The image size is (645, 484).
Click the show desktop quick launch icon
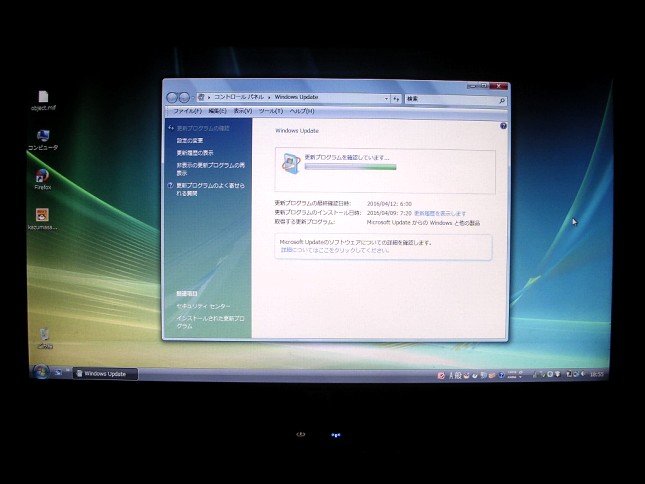coord(58,373)
